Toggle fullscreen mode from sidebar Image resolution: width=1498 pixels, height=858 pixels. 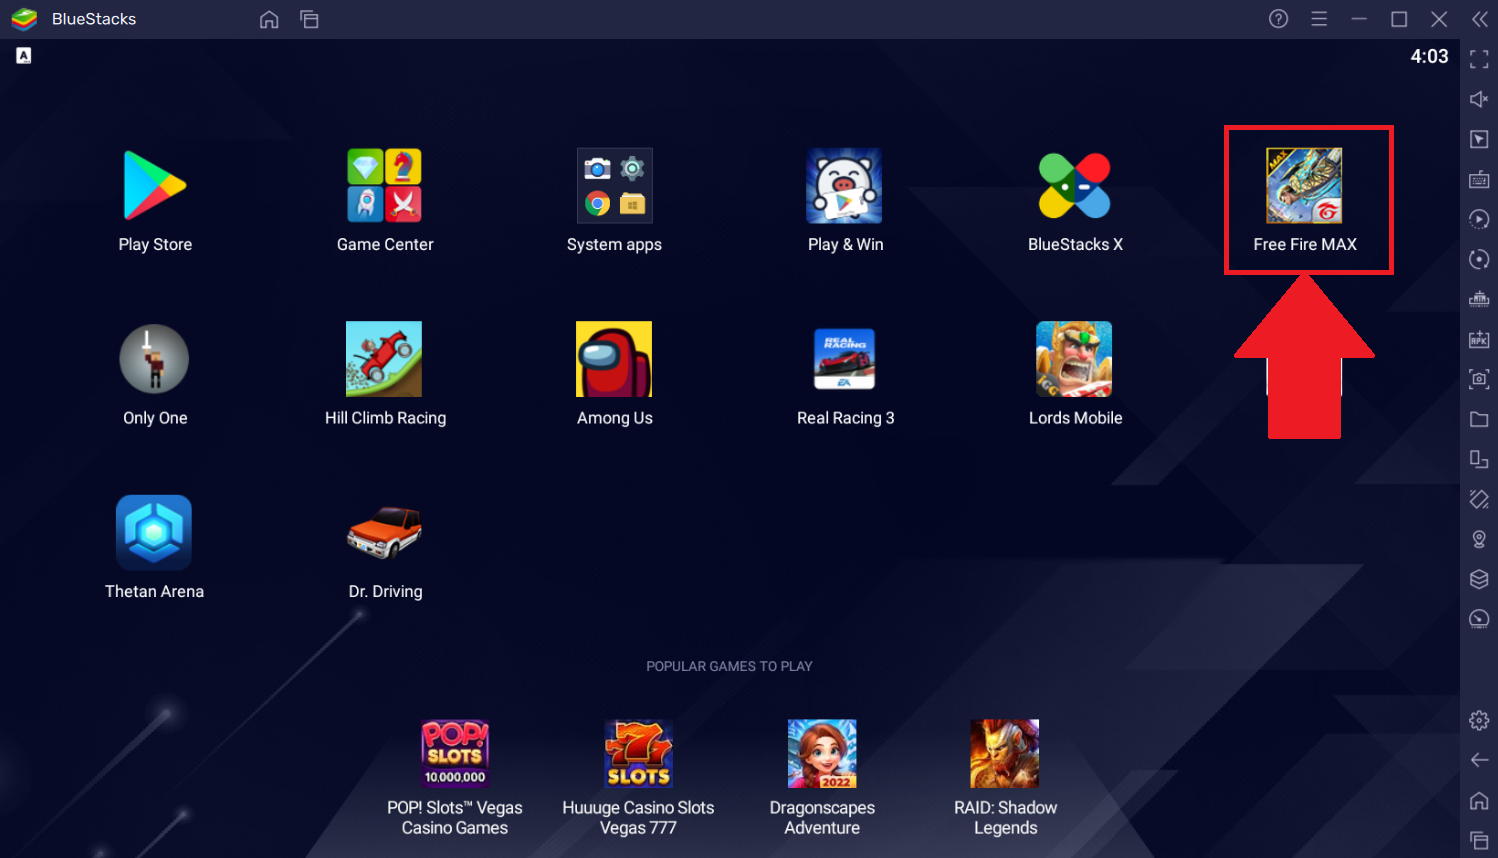pos(1479,59)
